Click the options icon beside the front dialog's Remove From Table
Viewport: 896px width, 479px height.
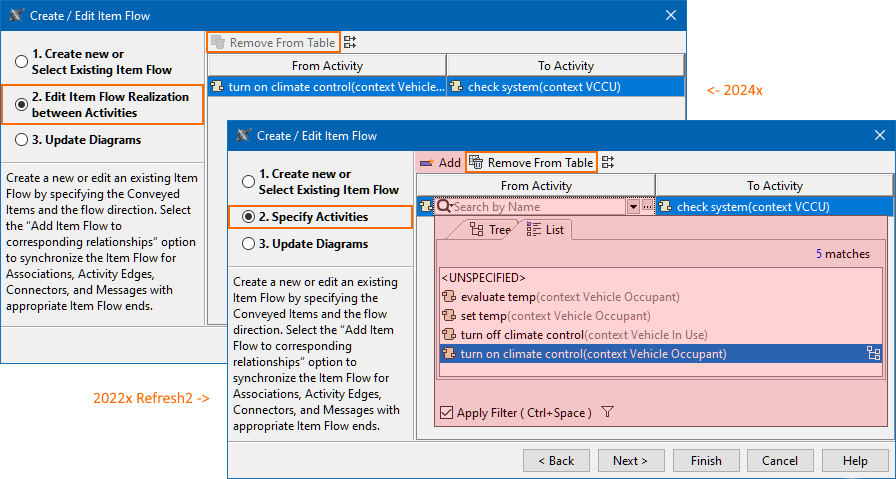tap(608, 162)
